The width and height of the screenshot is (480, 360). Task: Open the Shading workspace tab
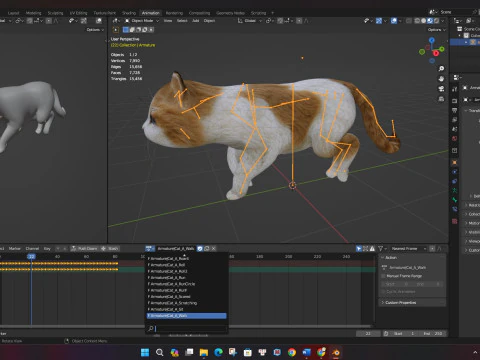pyautogui.click(x=129, y=13)
